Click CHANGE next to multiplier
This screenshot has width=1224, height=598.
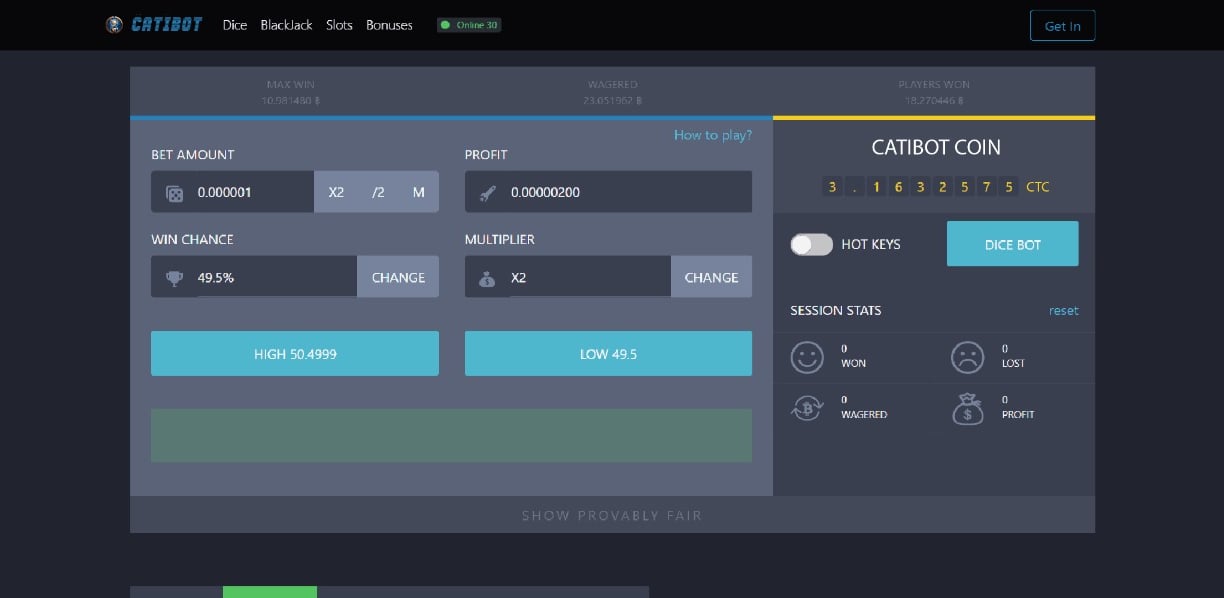click(711, 277)
